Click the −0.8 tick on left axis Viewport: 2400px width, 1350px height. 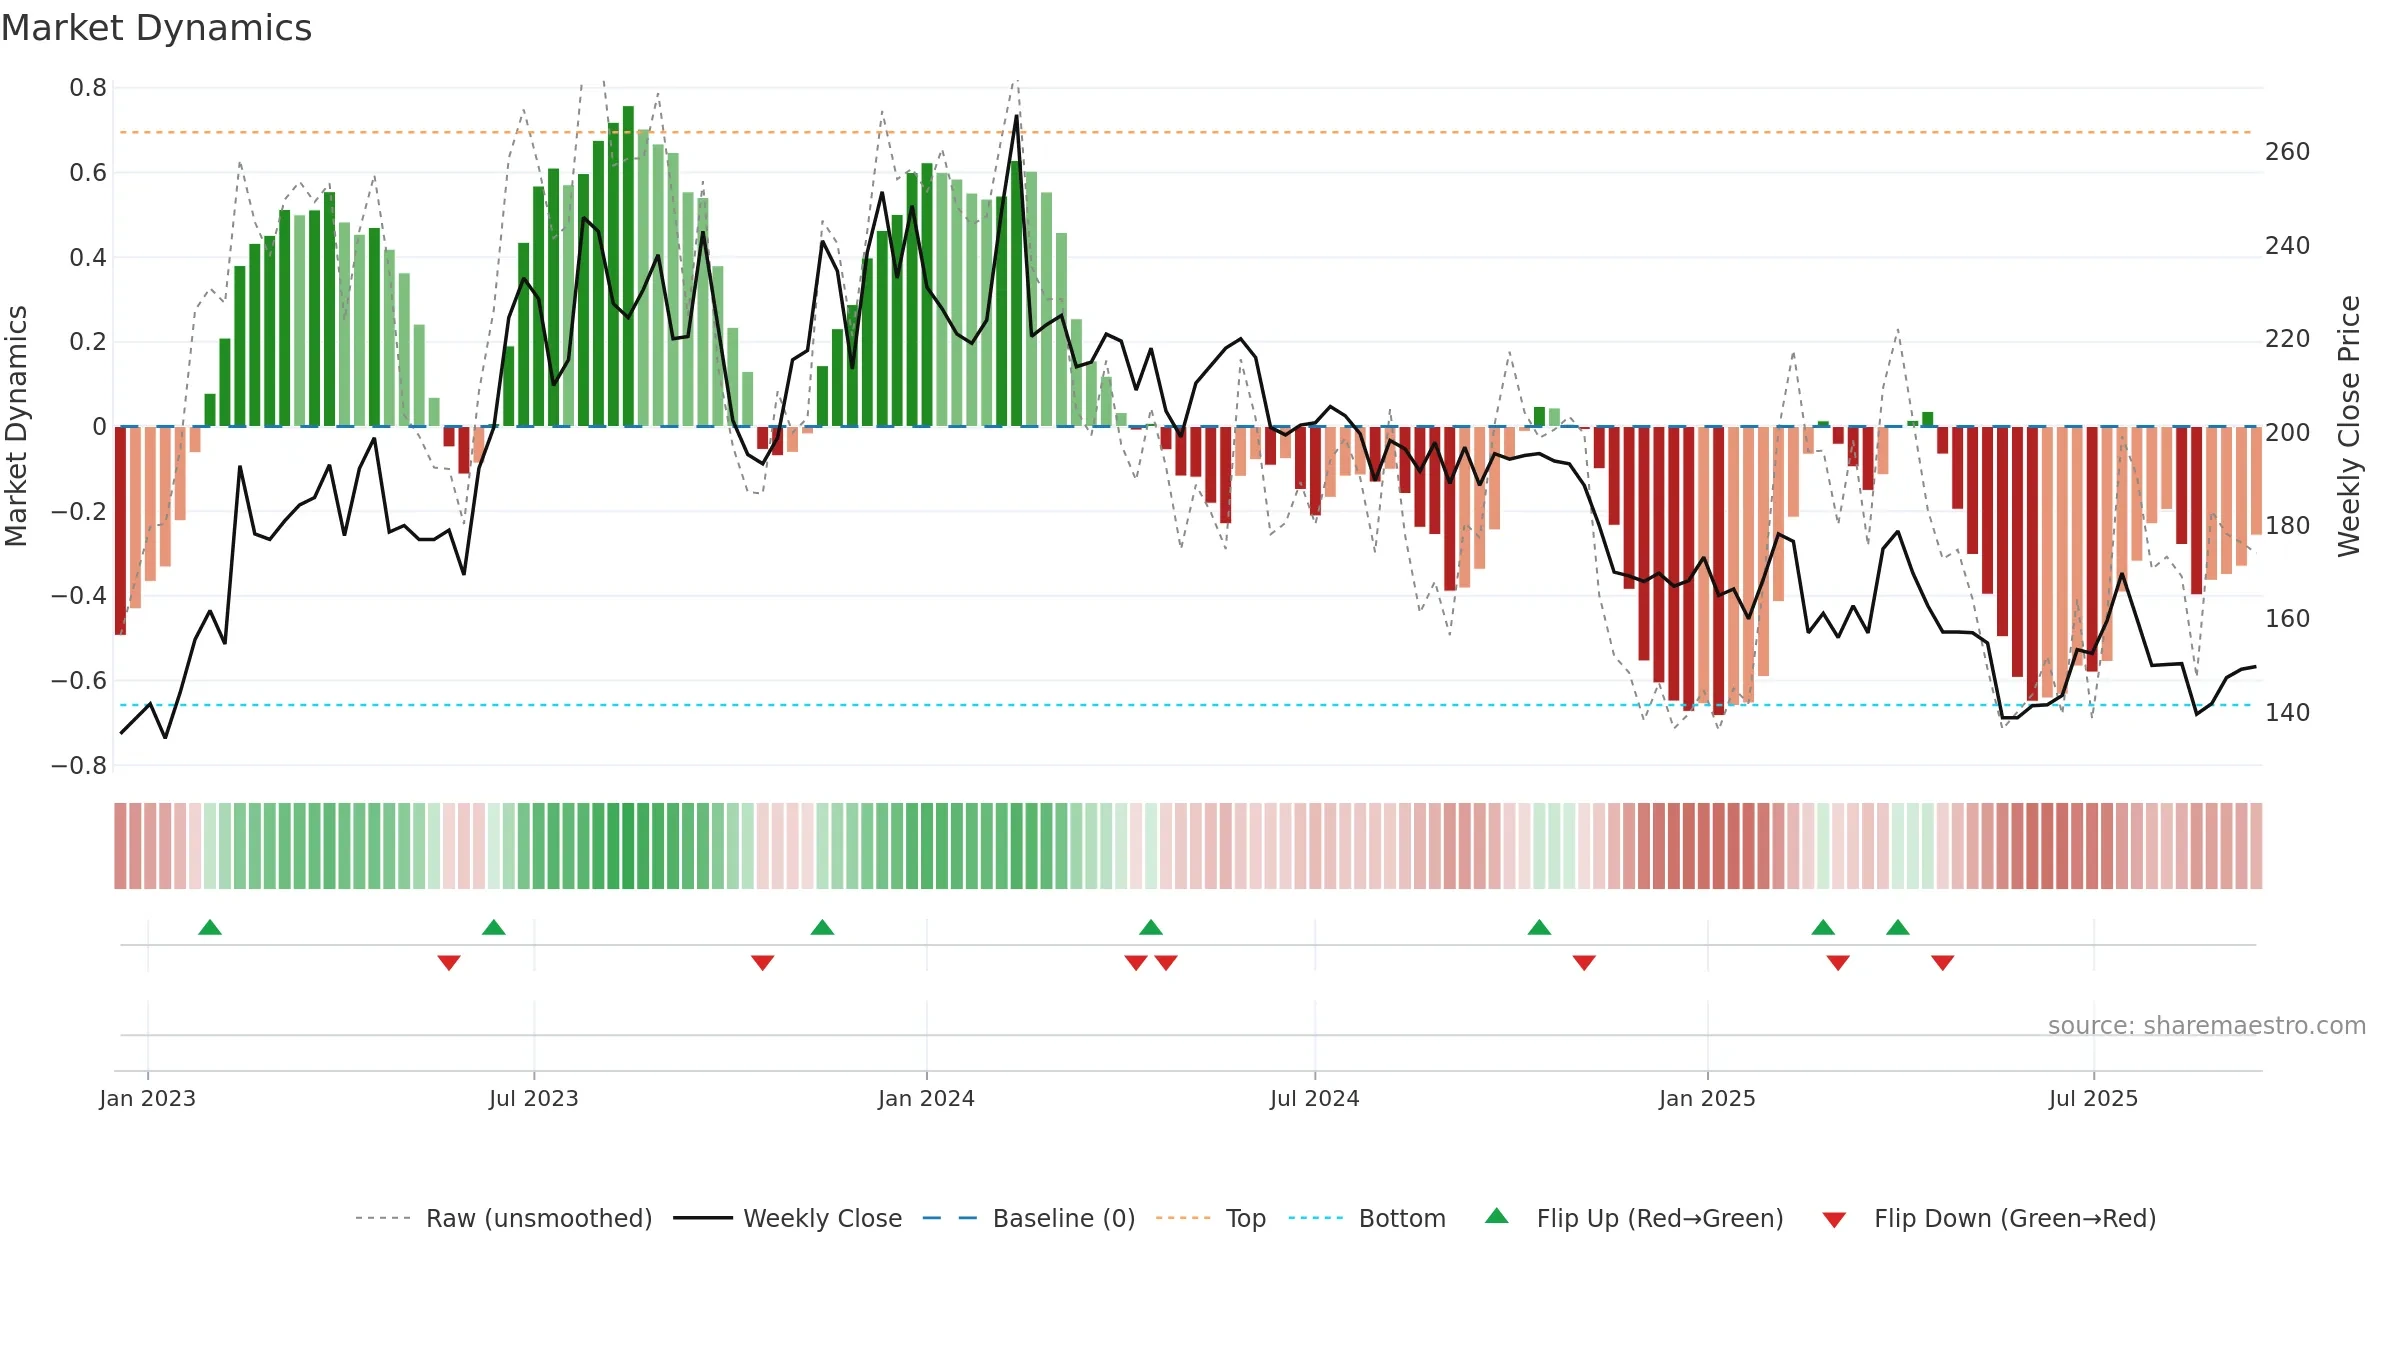pyautogui.click(x=79, y=766)
